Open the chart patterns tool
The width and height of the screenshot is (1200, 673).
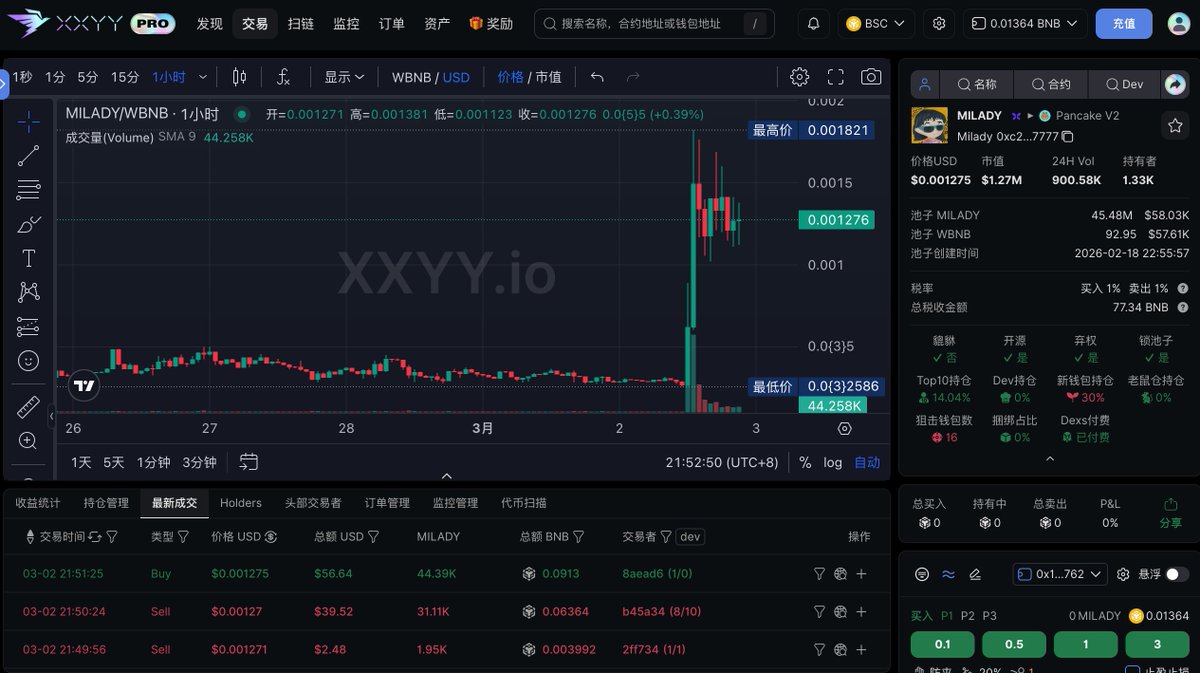tap(29, 292)
